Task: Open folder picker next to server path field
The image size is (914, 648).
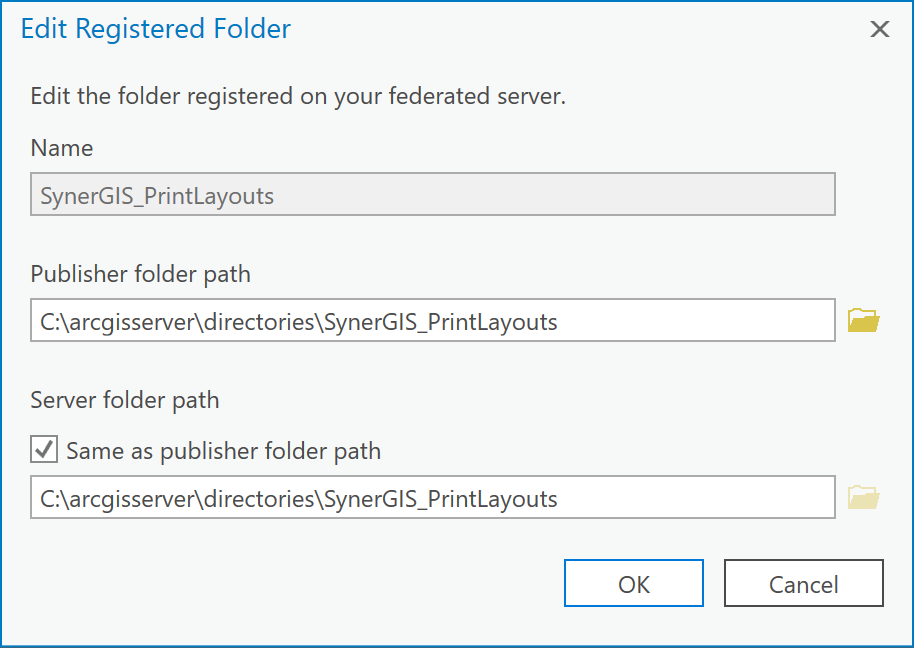Action: pyautogui.click(x=864, y=496)
